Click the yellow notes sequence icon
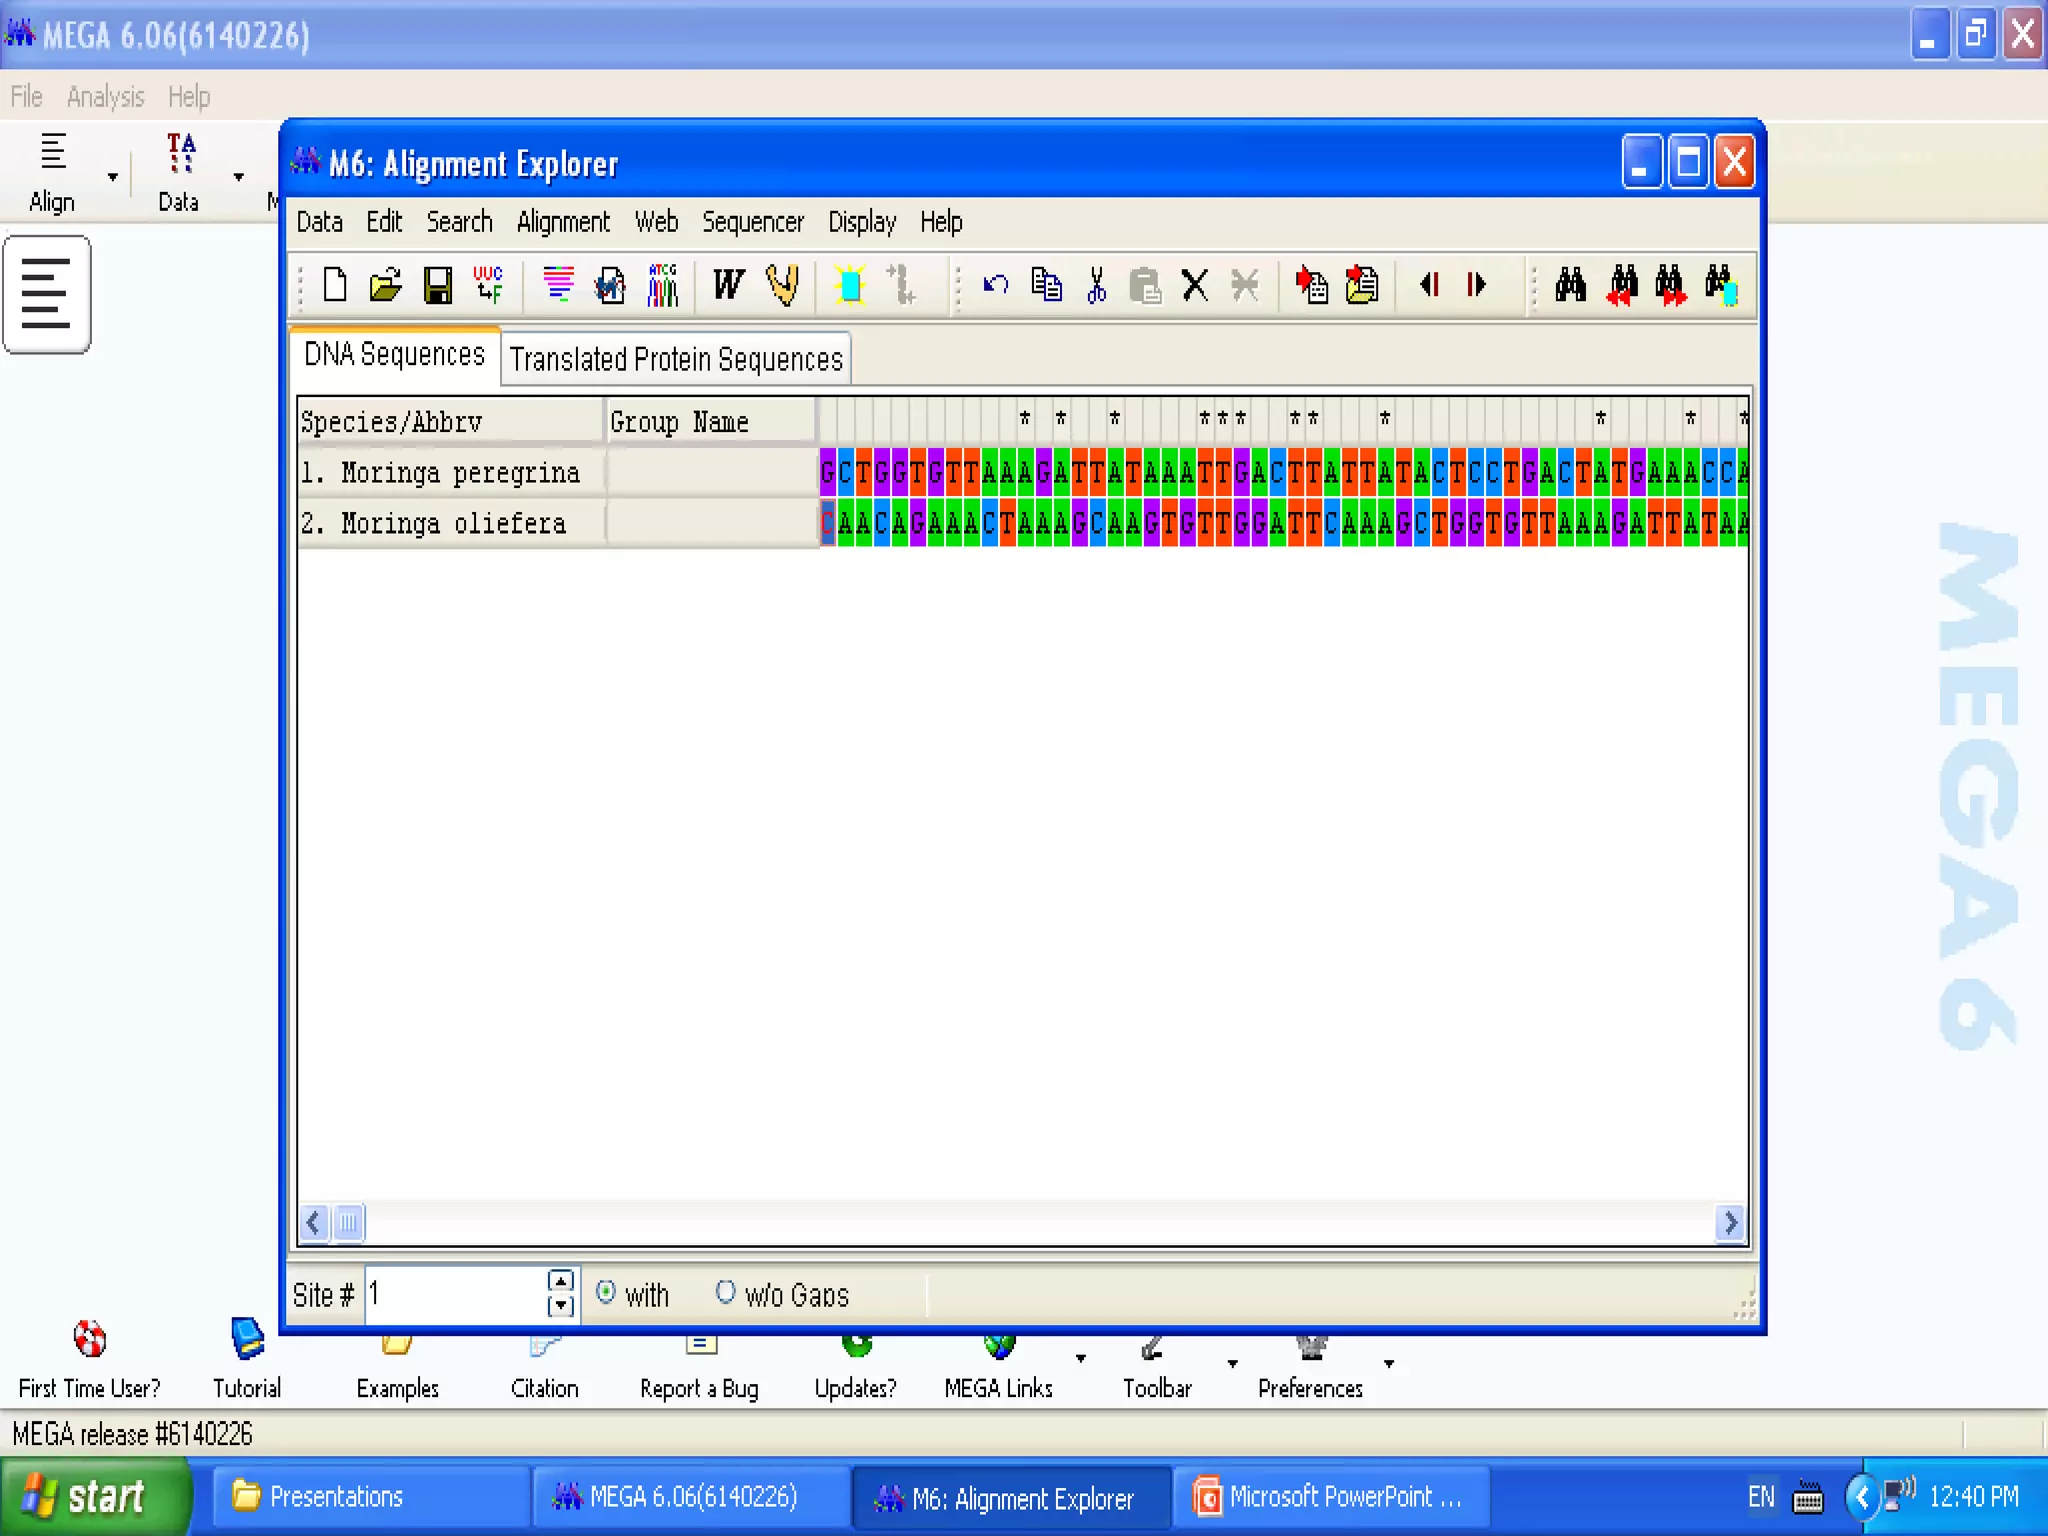This screenshot has height=1536, width=2048. pos(1361,285)
